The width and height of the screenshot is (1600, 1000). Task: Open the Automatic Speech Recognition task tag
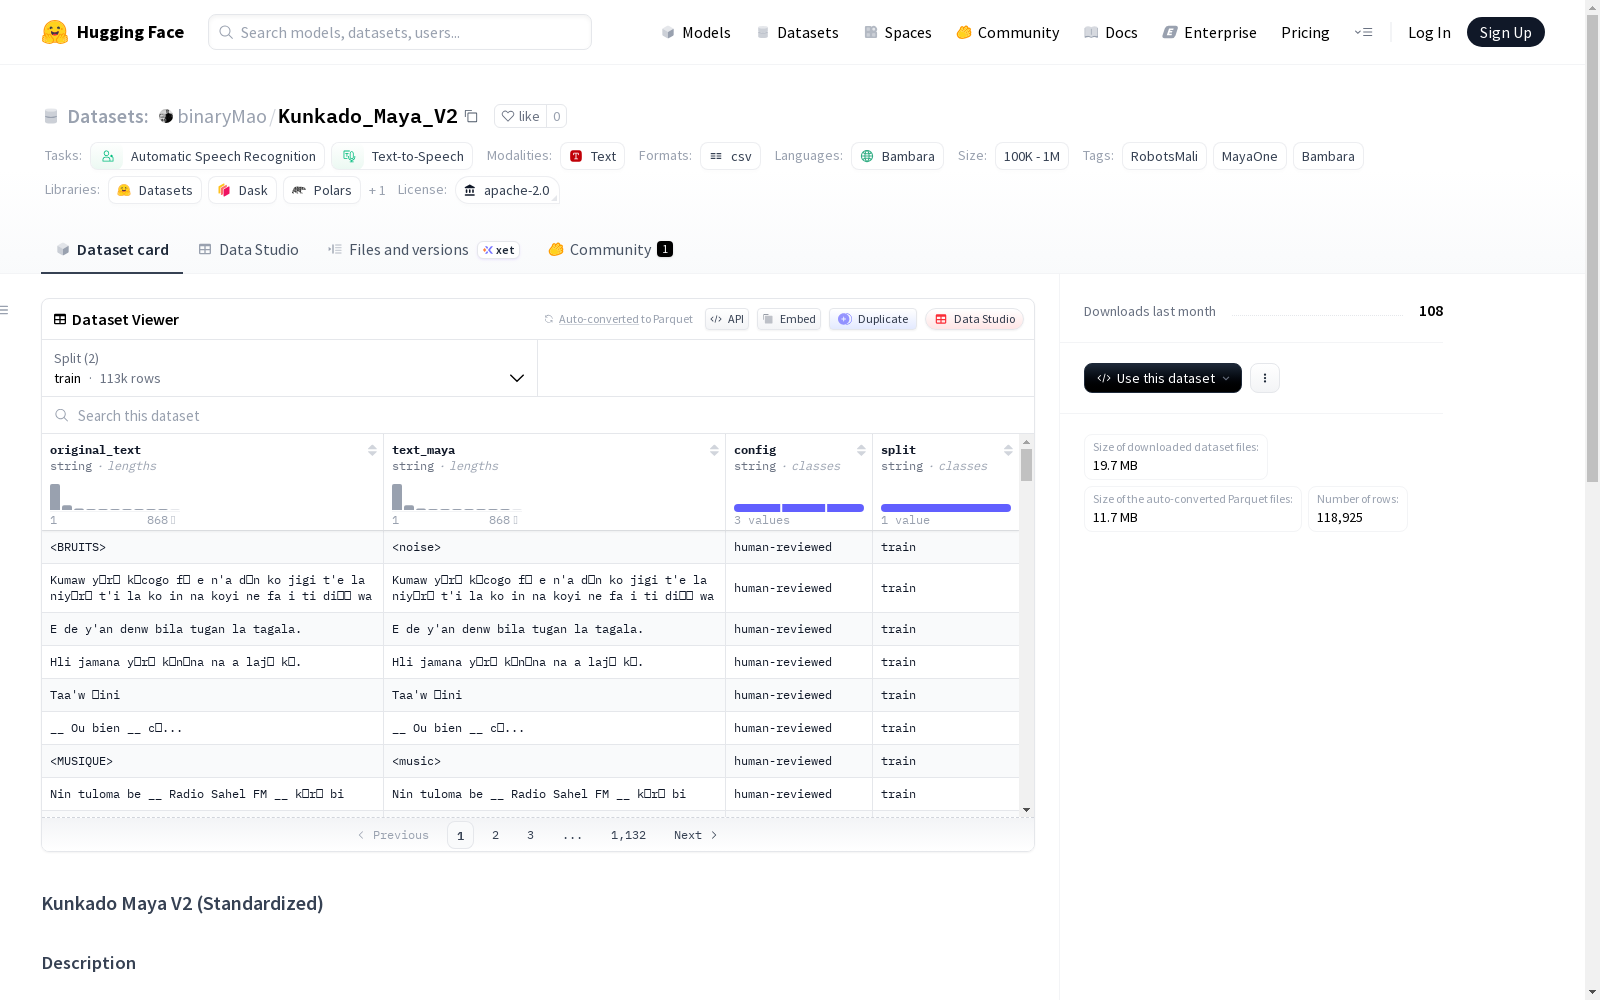click(x=208, y=156)
